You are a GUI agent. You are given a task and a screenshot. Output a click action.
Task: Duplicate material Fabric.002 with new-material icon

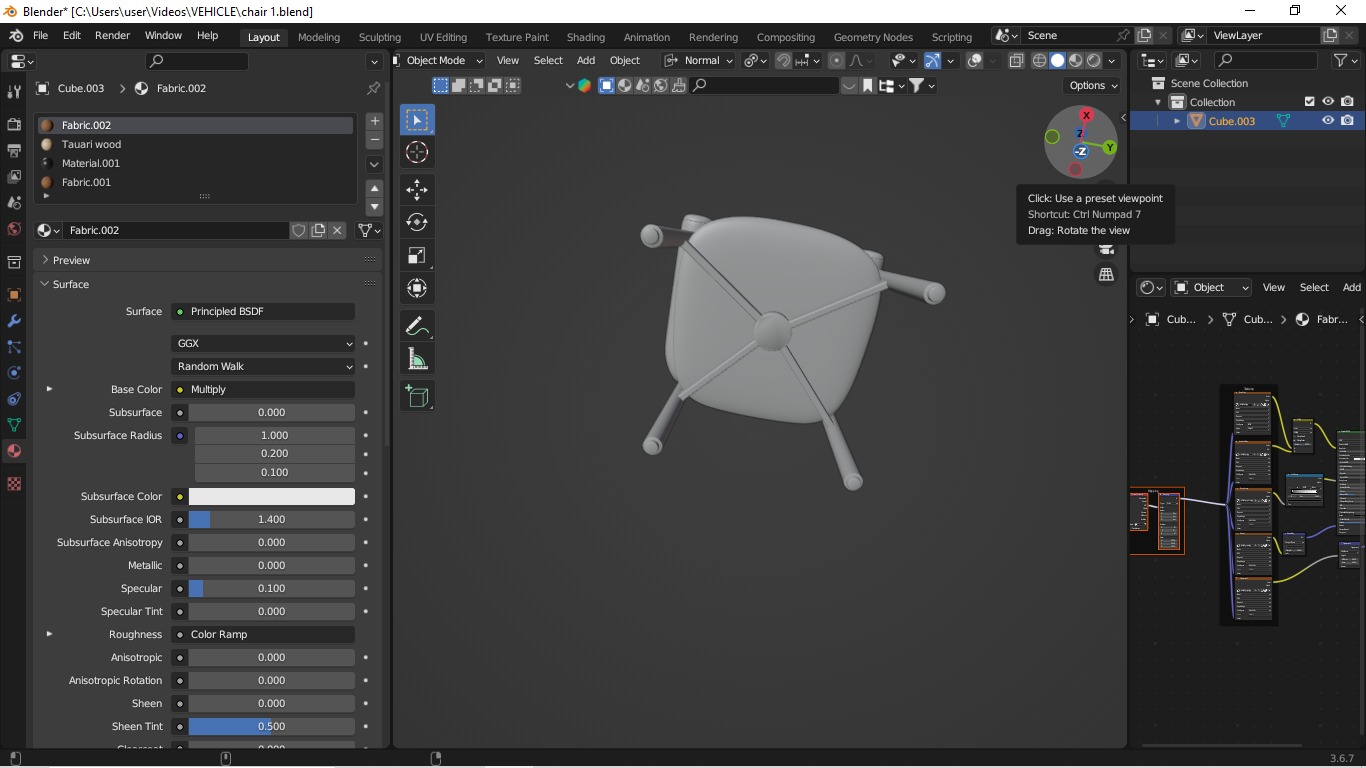[318, 230]
